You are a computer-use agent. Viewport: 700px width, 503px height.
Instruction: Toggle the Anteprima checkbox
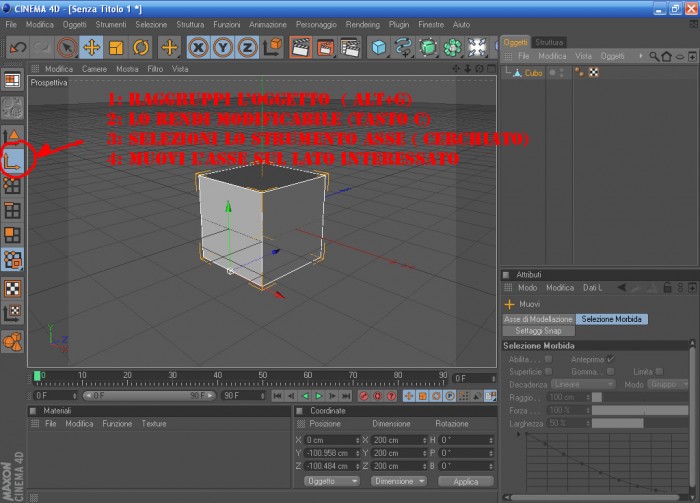(x=611, y=359)
